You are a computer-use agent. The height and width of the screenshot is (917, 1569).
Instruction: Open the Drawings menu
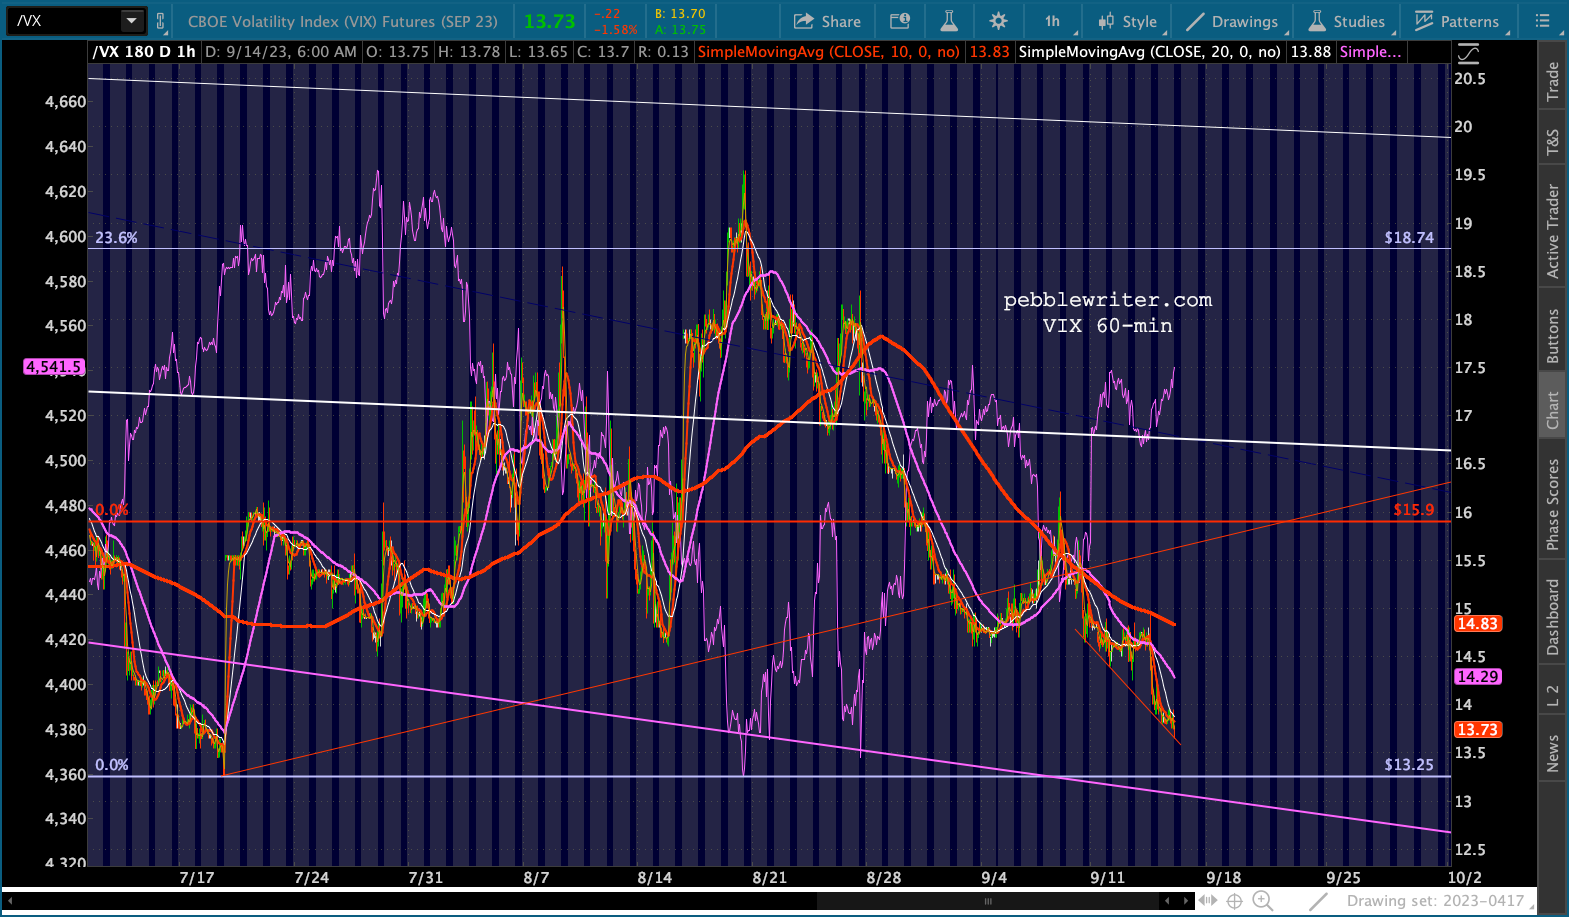click(1232, 21)
